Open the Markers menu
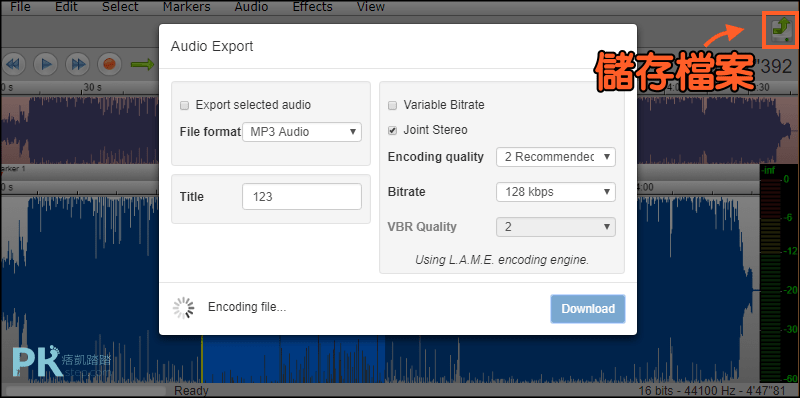The width and height of the screenshot is (800, 398). coord(187,7)
